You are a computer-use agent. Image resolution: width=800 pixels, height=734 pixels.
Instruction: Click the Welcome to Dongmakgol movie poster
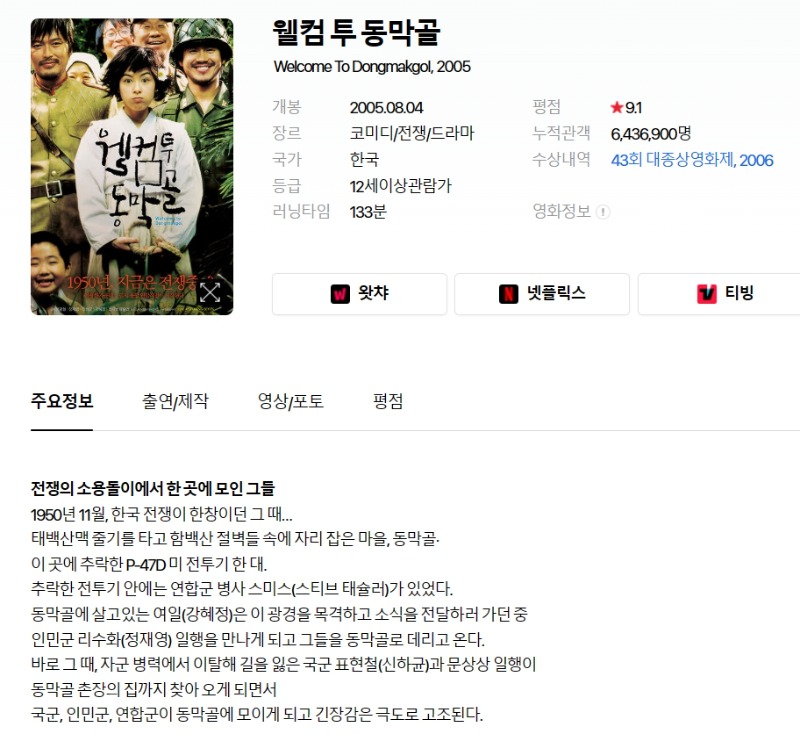point(132,166)
